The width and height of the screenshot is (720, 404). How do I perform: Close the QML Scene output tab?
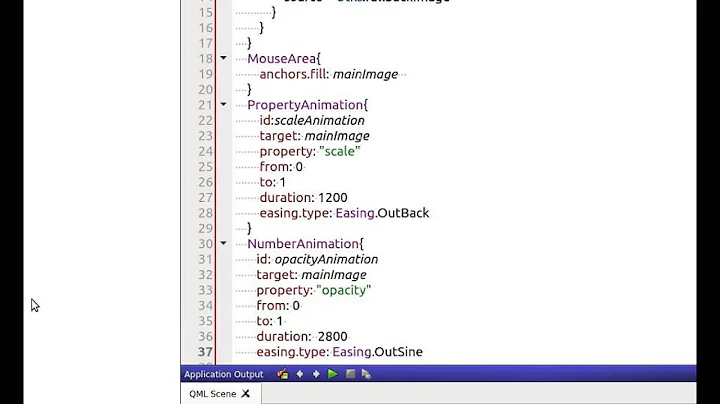[x=246, y=394]
